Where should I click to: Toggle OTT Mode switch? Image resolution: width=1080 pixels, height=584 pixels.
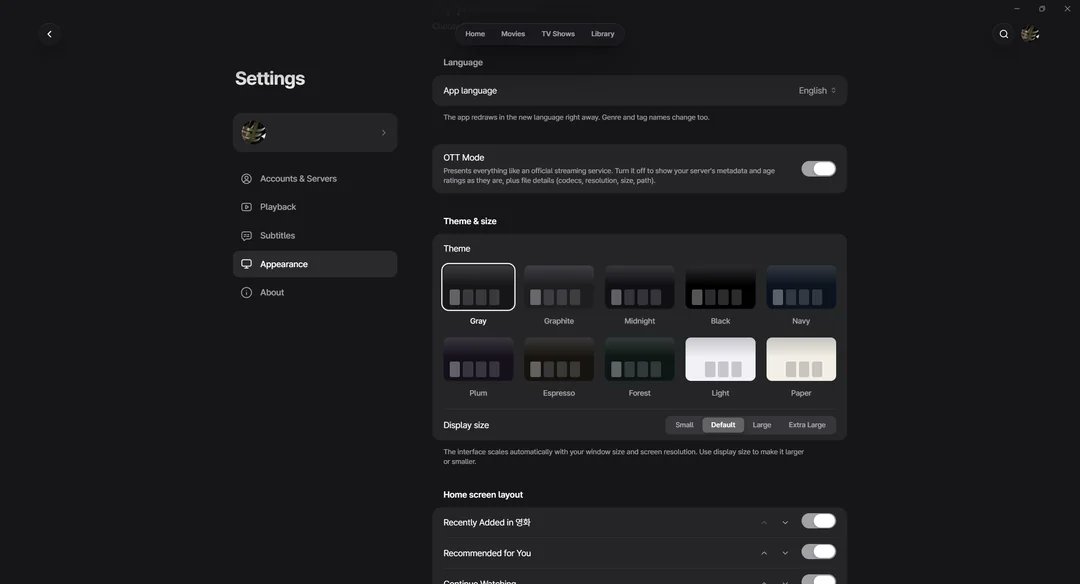coord(818,169)
